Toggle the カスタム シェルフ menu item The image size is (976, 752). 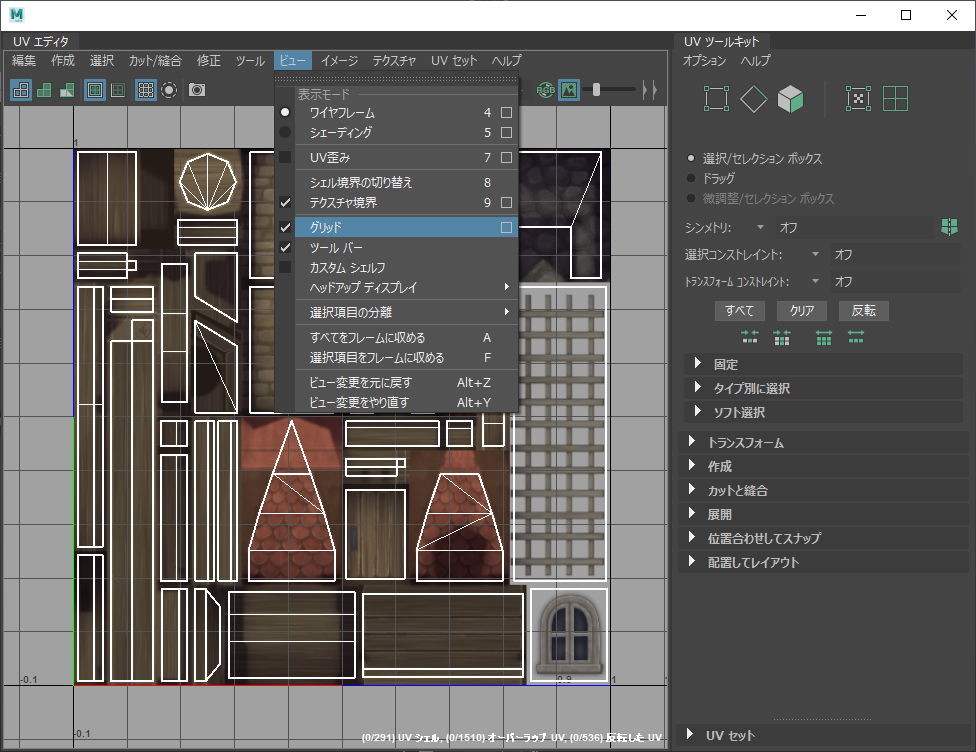coord(396,267)
